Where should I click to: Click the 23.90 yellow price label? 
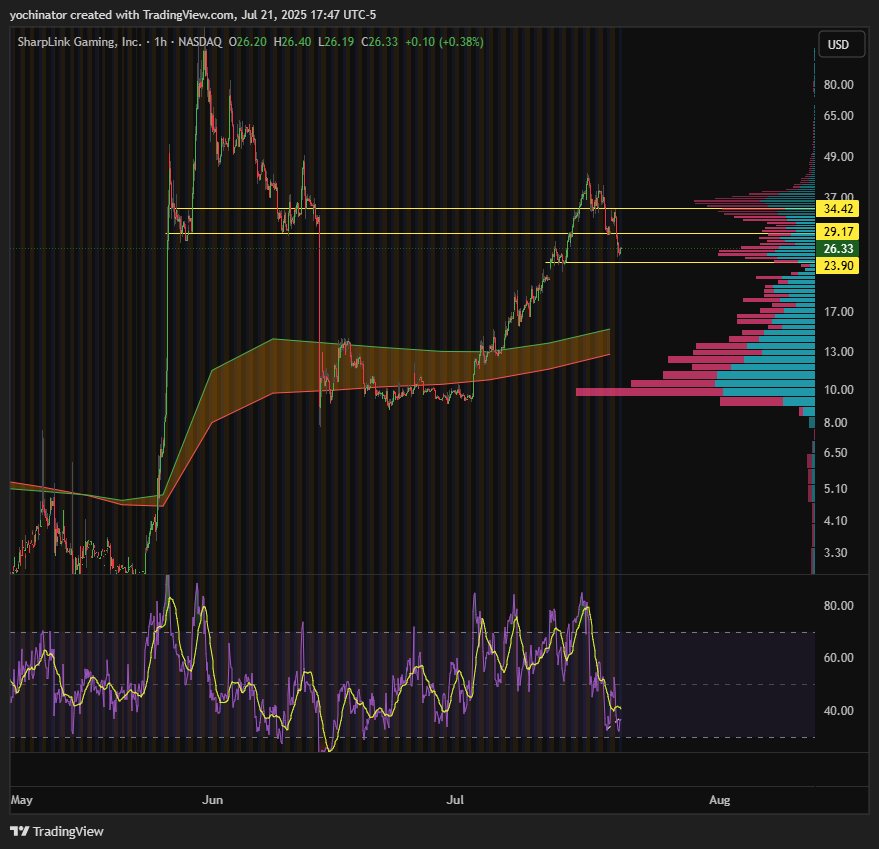point(838,266)
